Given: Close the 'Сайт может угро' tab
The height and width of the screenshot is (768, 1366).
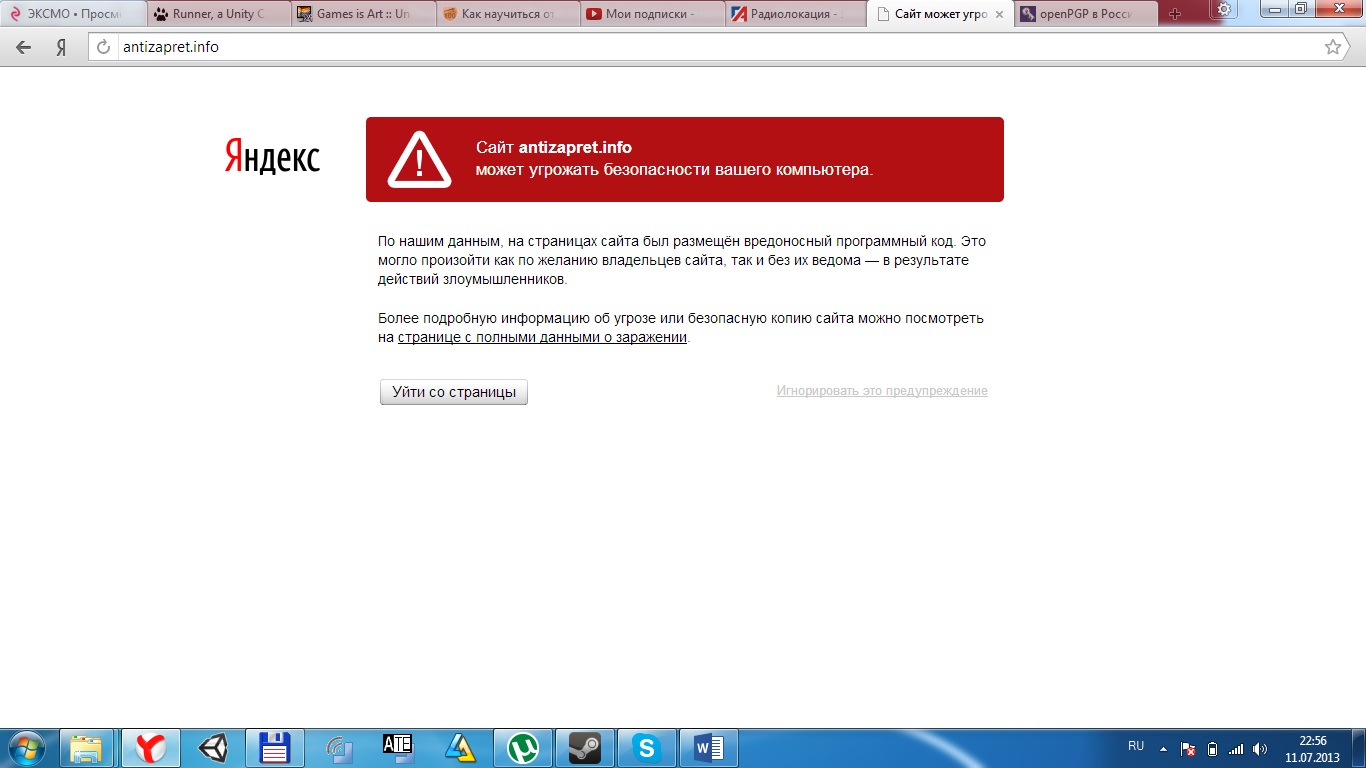Looking at the screenshot, I should 999,15.
